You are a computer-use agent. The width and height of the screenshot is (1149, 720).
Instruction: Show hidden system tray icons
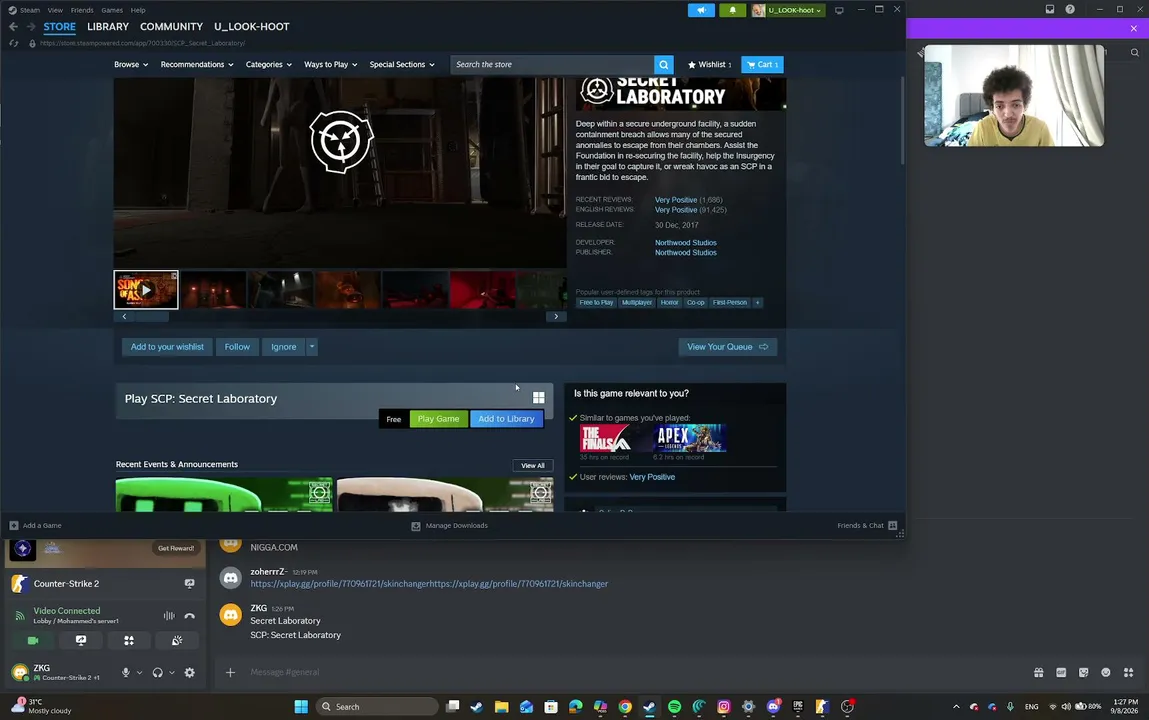(956, 707)
